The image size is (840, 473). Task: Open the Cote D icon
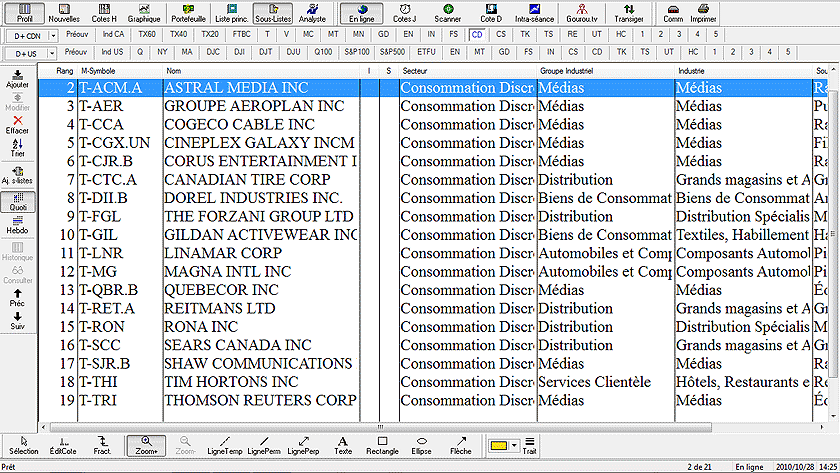491,13
